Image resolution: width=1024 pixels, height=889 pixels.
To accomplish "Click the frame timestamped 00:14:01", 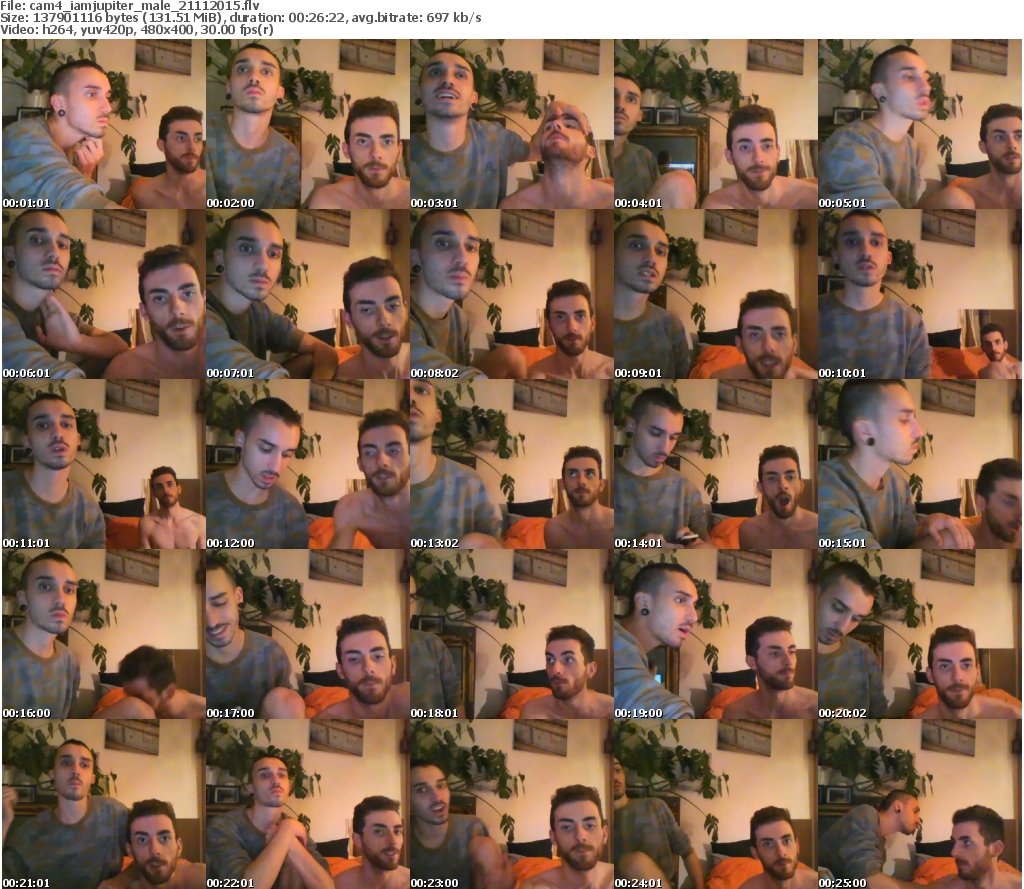I will [715, 464].
